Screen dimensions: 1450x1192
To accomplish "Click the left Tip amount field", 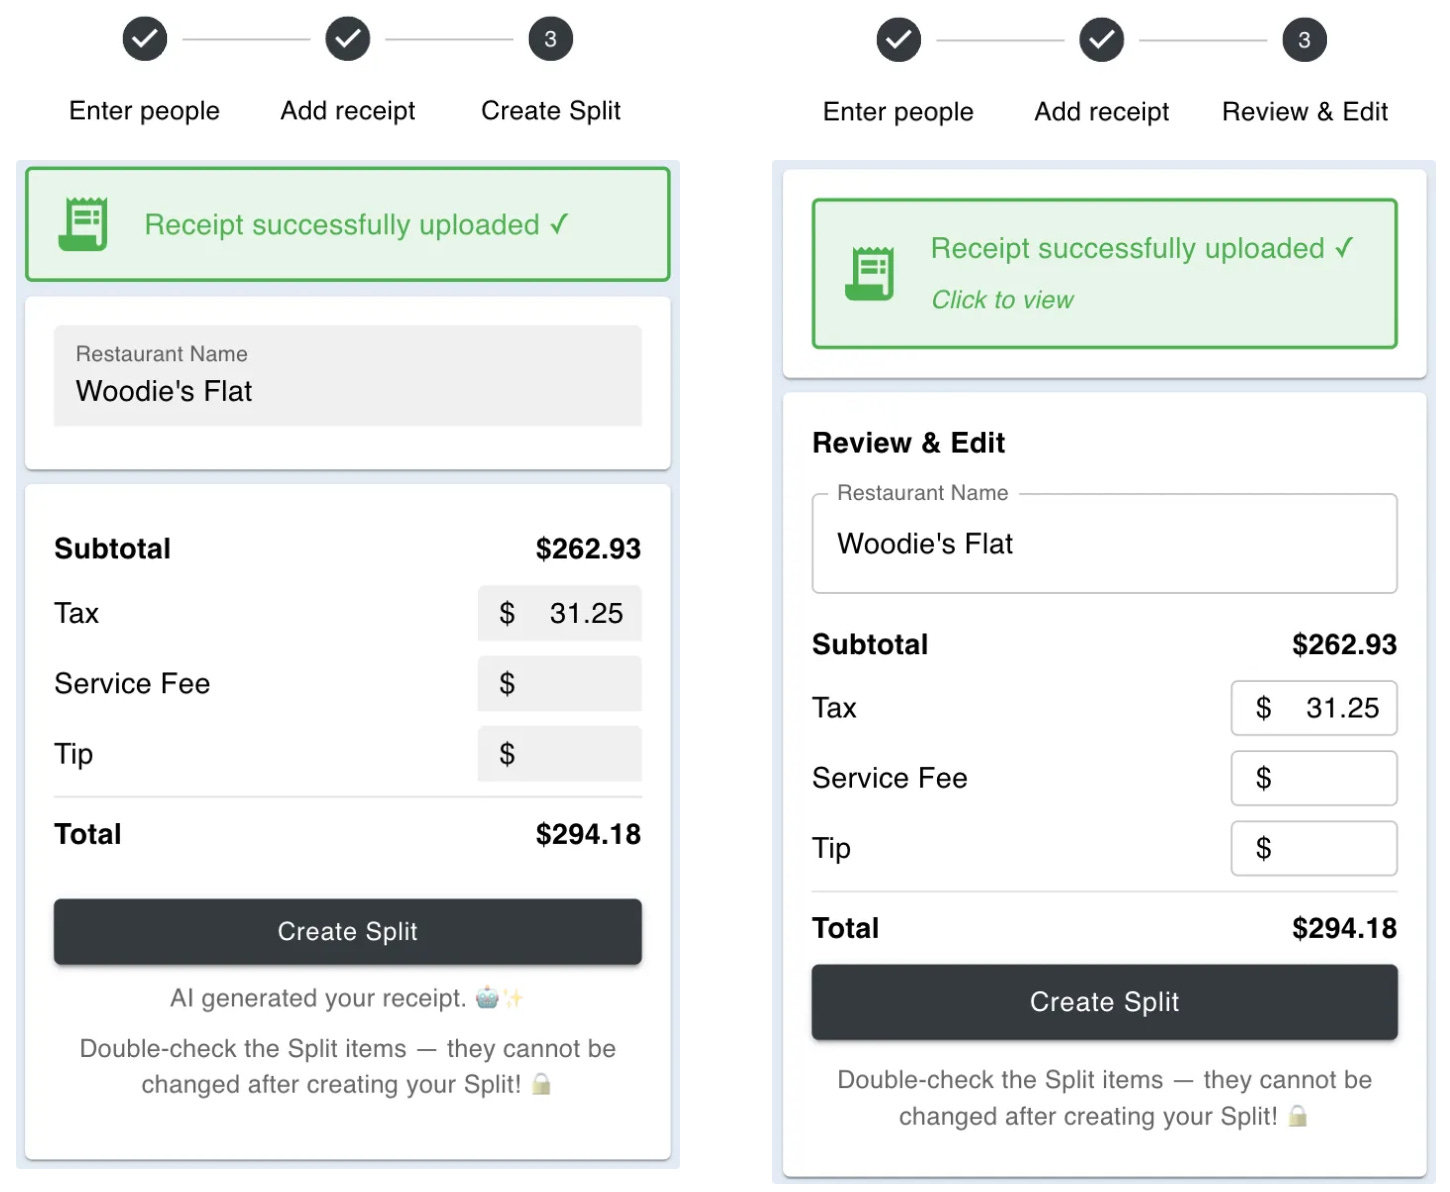I will [x=560, y=754].
